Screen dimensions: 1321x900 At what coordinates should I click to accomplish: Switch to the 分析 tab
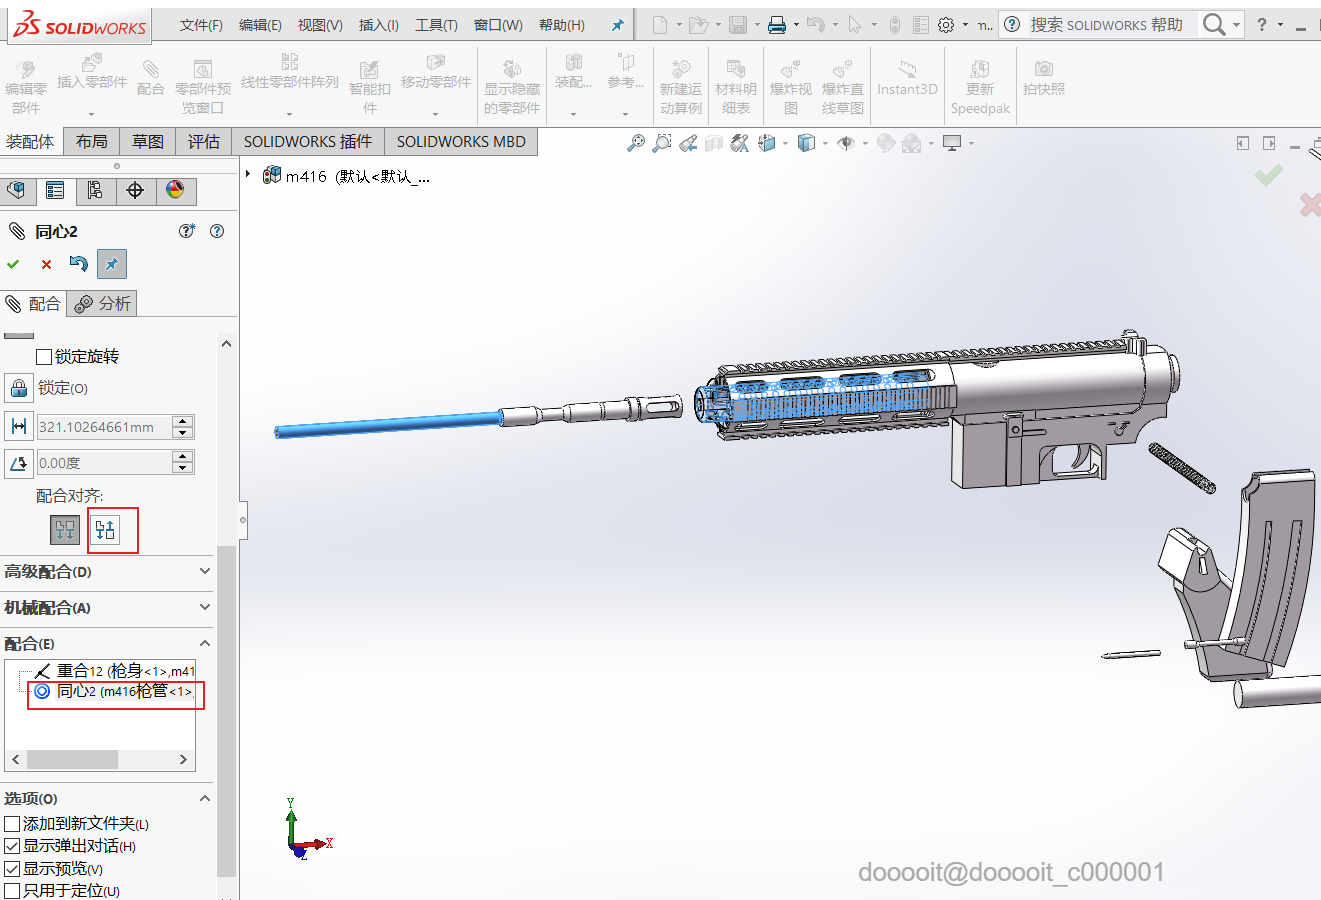(103, 304)
